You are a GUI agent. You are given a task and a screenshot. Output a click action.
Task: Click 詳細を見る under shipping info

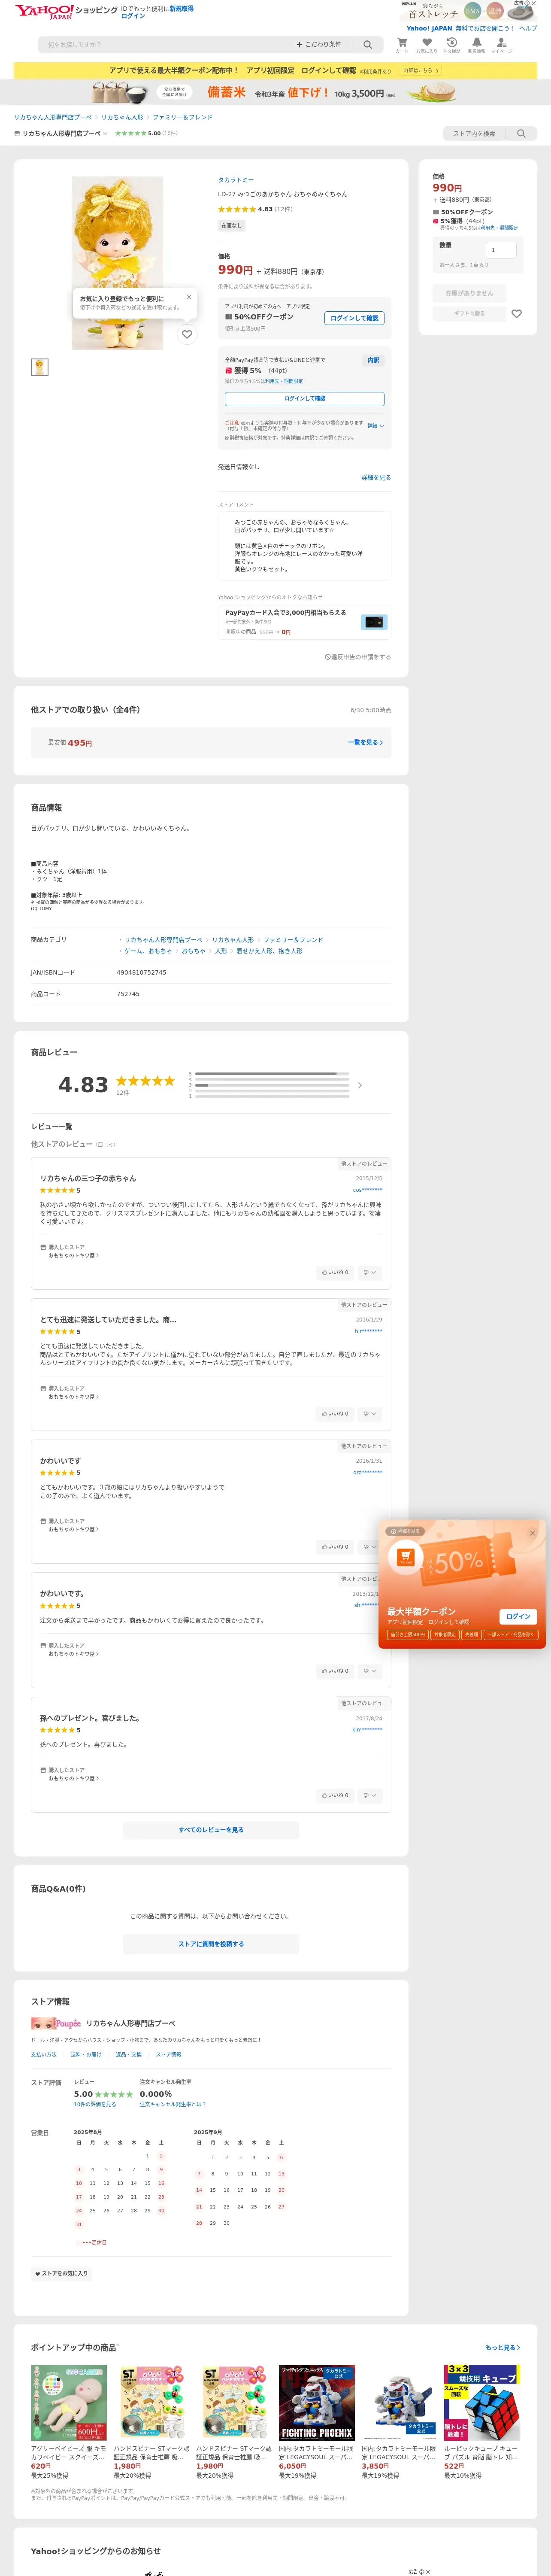click(x=376, y=478)
